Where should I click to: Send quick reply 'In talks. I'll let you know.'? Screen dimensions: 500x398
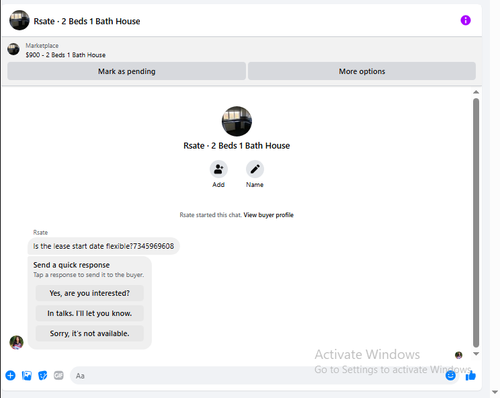(x=90, y=313)
